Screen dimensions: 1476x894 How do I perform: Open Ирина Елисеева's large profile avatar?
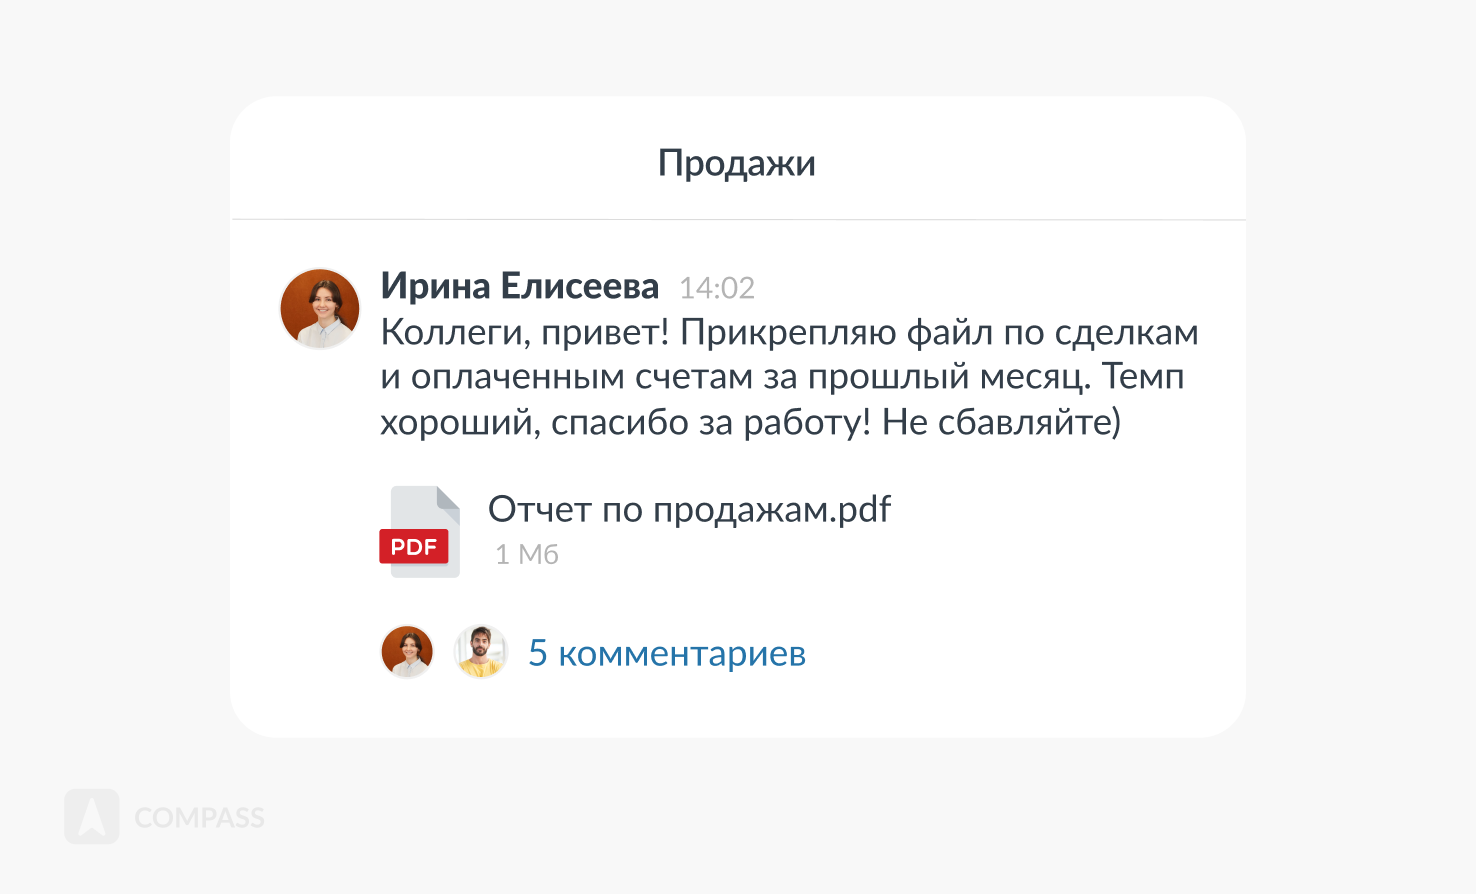(x=320, y=308)
